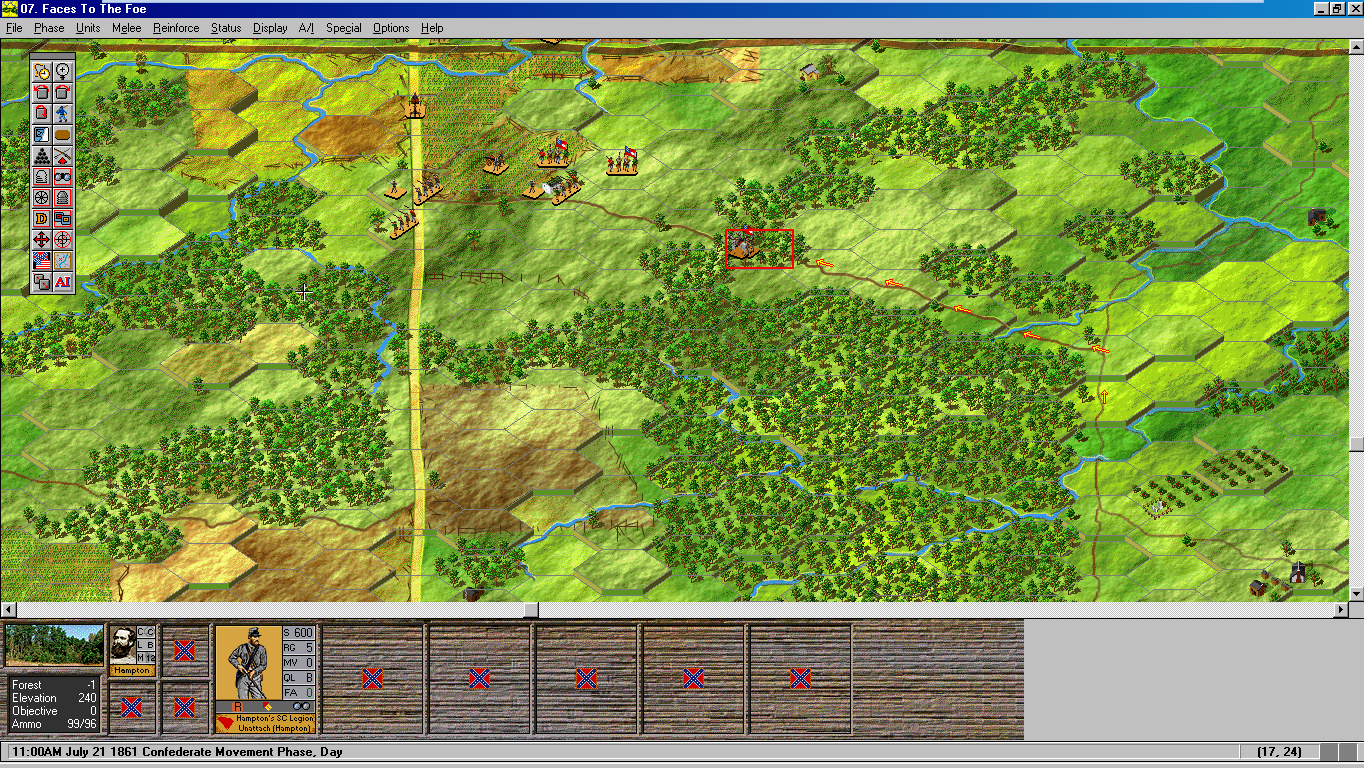Click the vertical scrollbar down arrow
The height and width of the screenshot is (768, 1364).
tap(1356, 594)
